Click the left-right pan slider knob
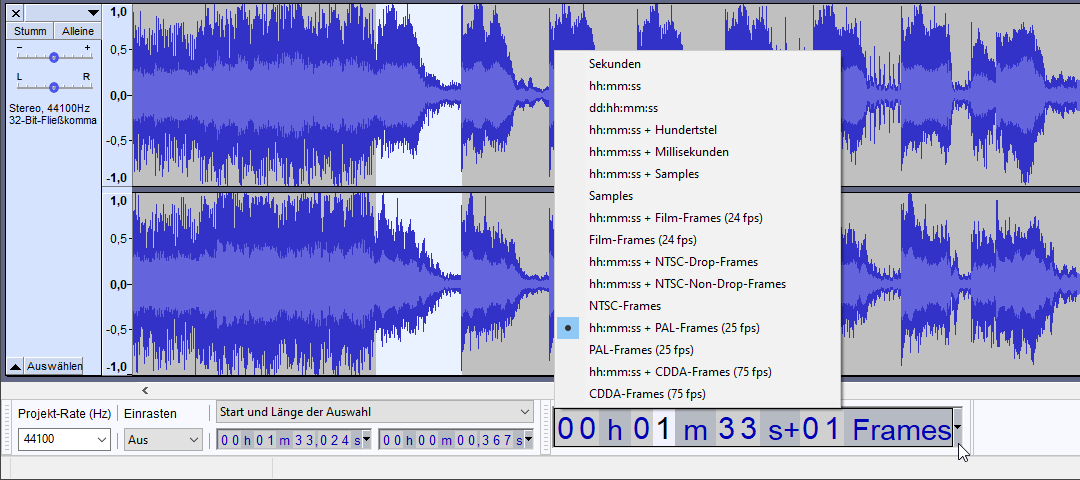 tap(53, 86)
